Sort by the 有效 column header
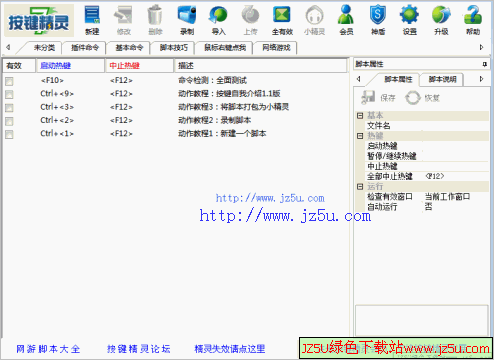 coord(19,66)
